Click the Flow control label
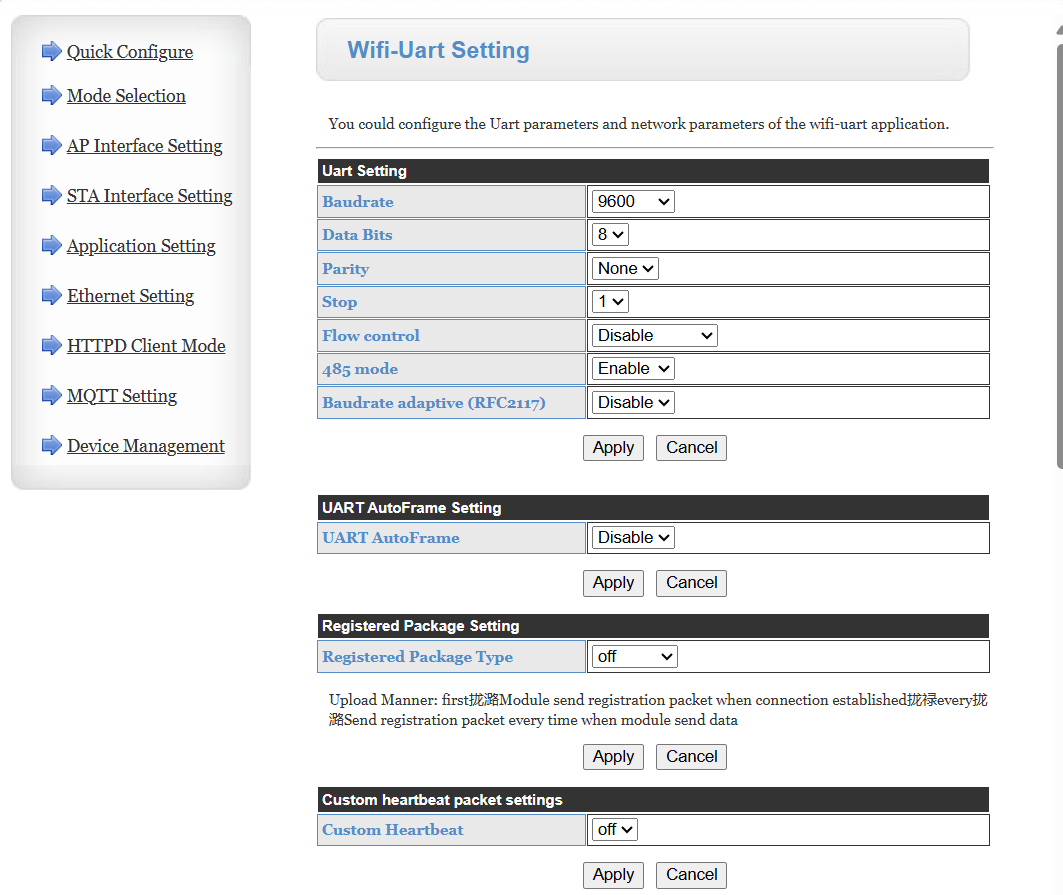The image size is (1063, 895). click(370, 336)
